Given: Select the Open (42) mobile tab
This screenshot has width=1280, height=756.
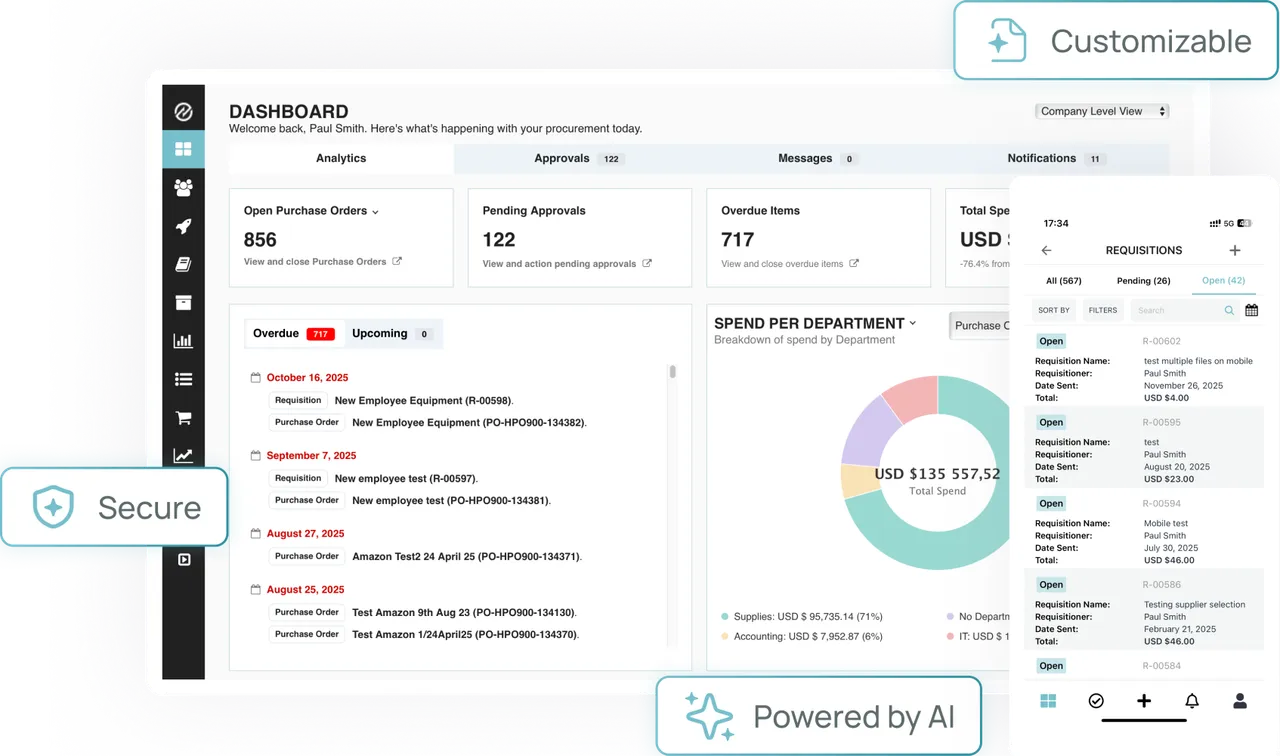Looking at the screenshot, I should (1223, 281).
